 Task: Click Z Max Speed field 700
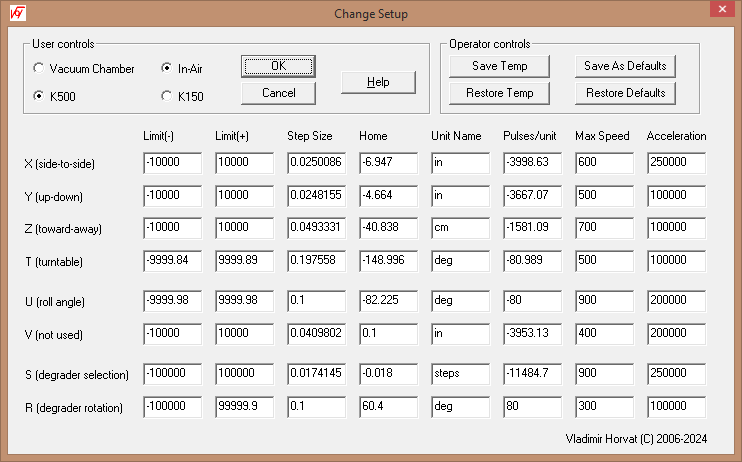tap(604, 228)
